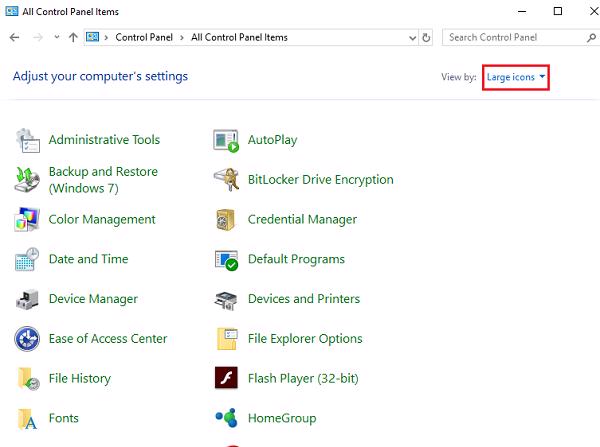Viewport: 600px width, 447px height.
Task: Open the Administrative Tools link
Action: (x=104, y=140)
